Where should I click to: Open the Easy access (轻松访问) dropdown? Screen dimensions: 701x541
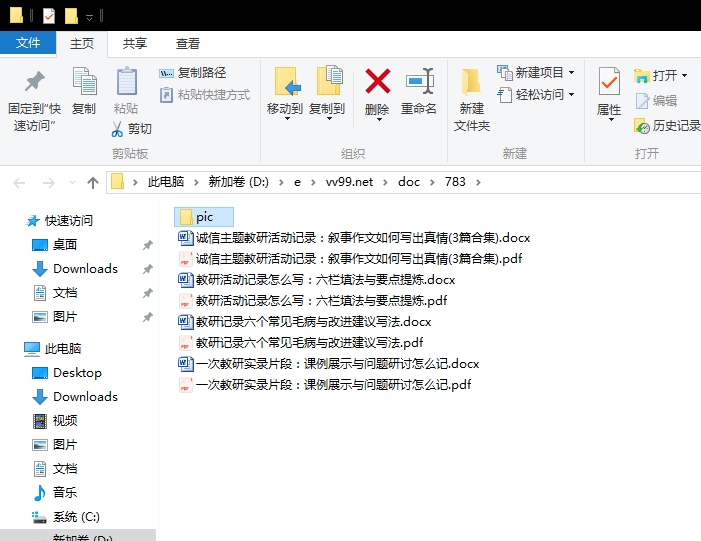click(x=536, y=95)
